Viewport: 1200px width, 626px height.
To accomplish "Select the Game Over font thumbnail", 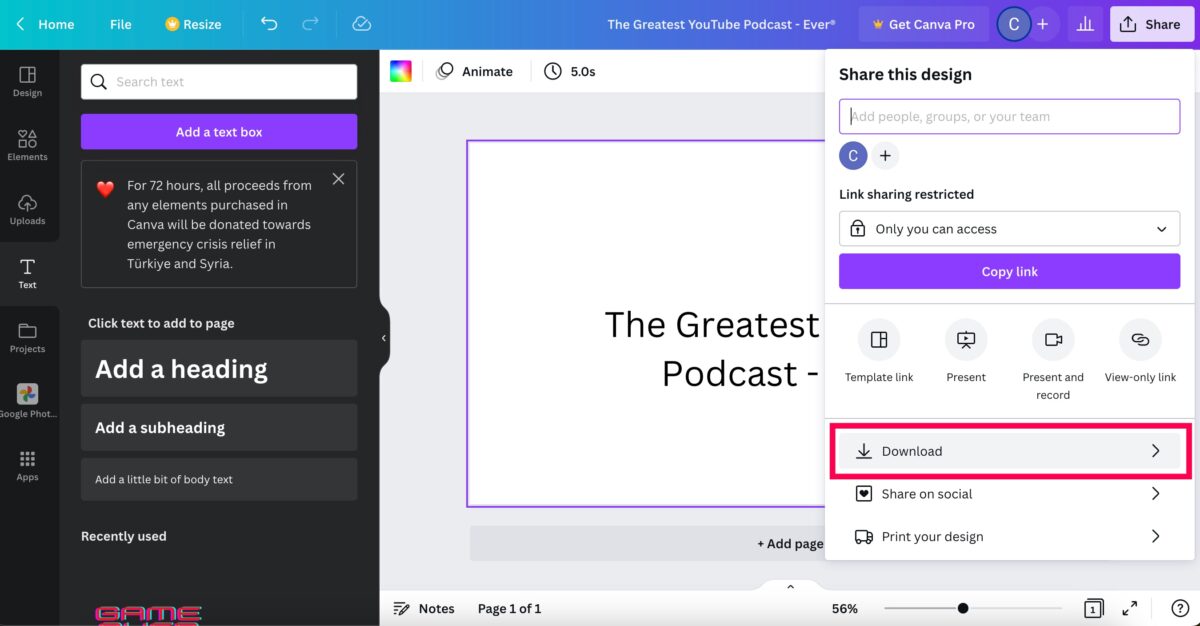I will click(148, 615).
